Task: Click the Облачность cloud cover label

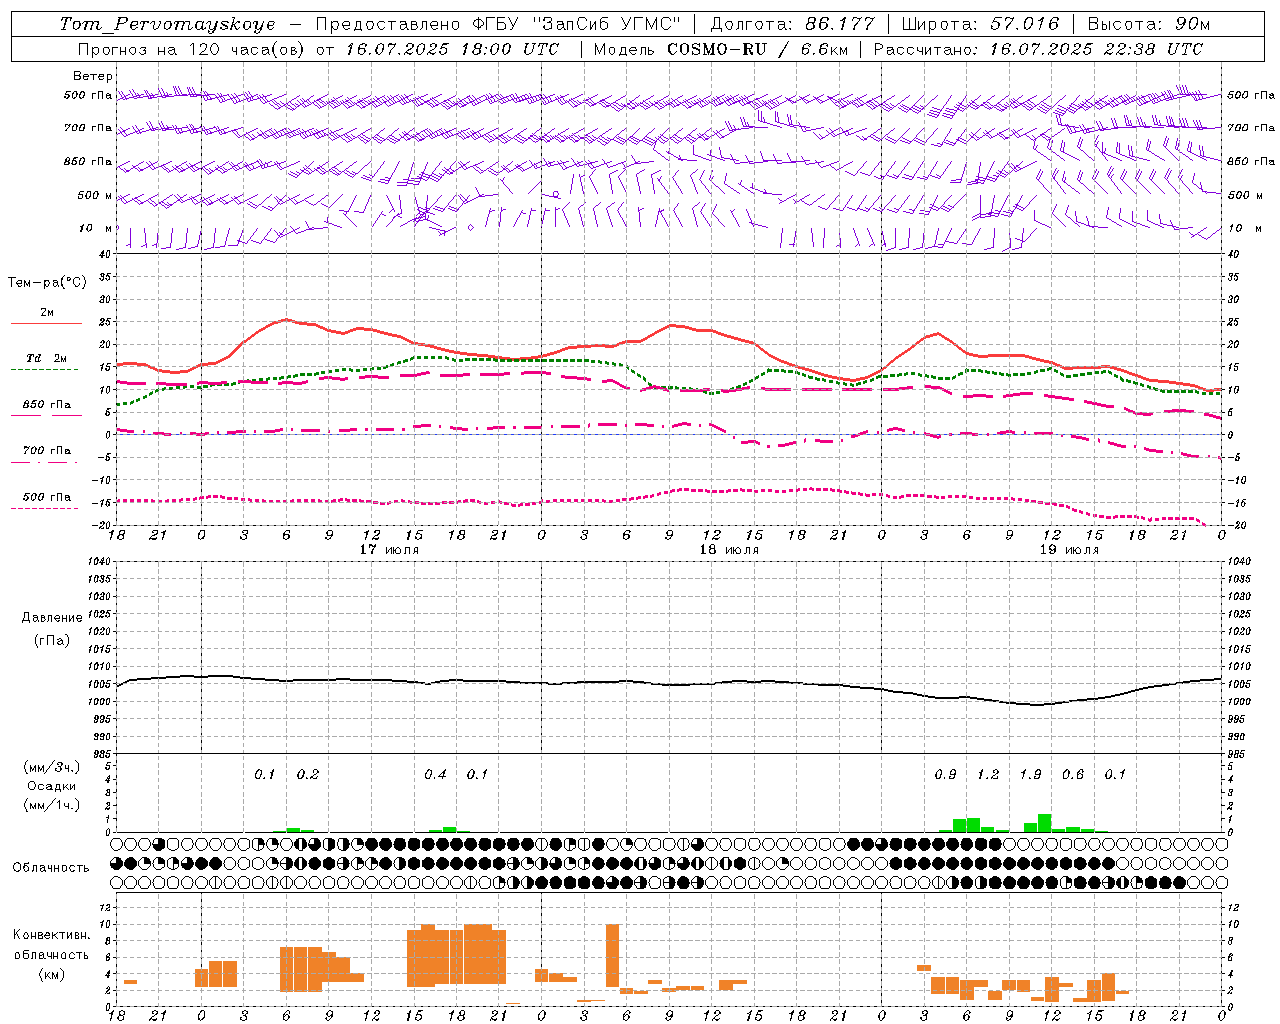Action: coord(51,868)
